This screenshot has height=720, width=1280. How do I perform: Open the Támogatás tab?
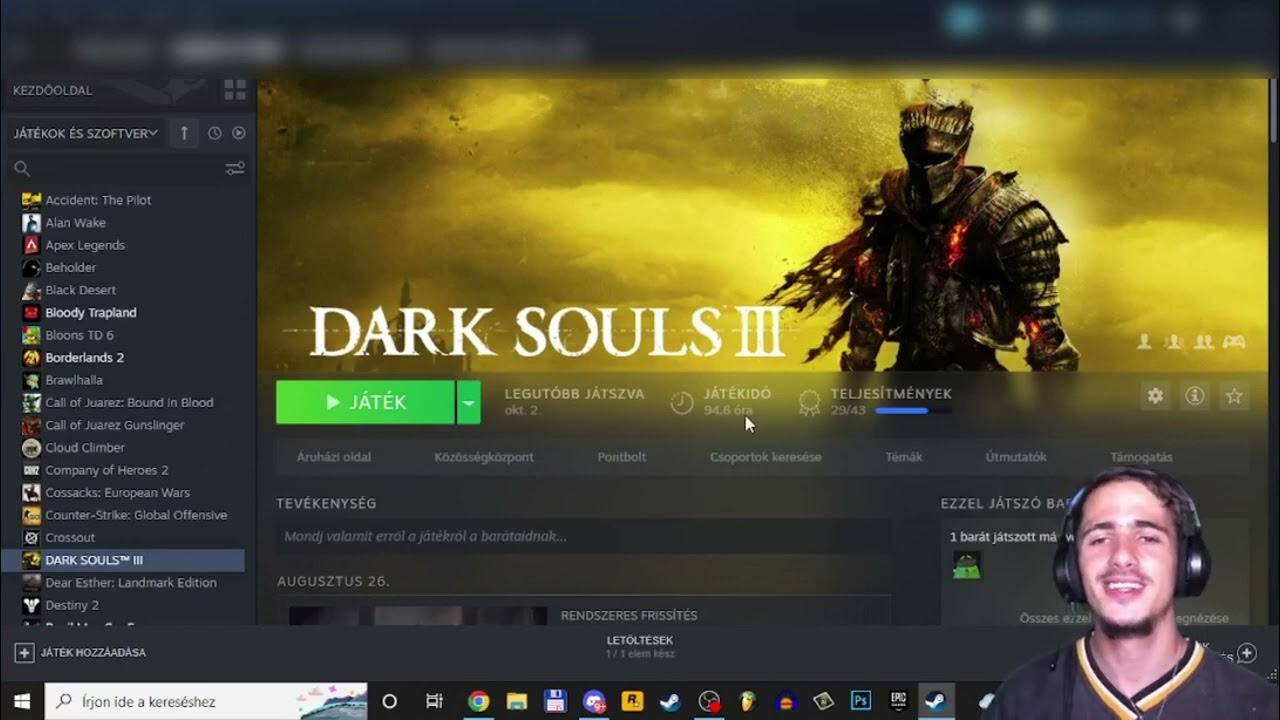[1142, 457]
